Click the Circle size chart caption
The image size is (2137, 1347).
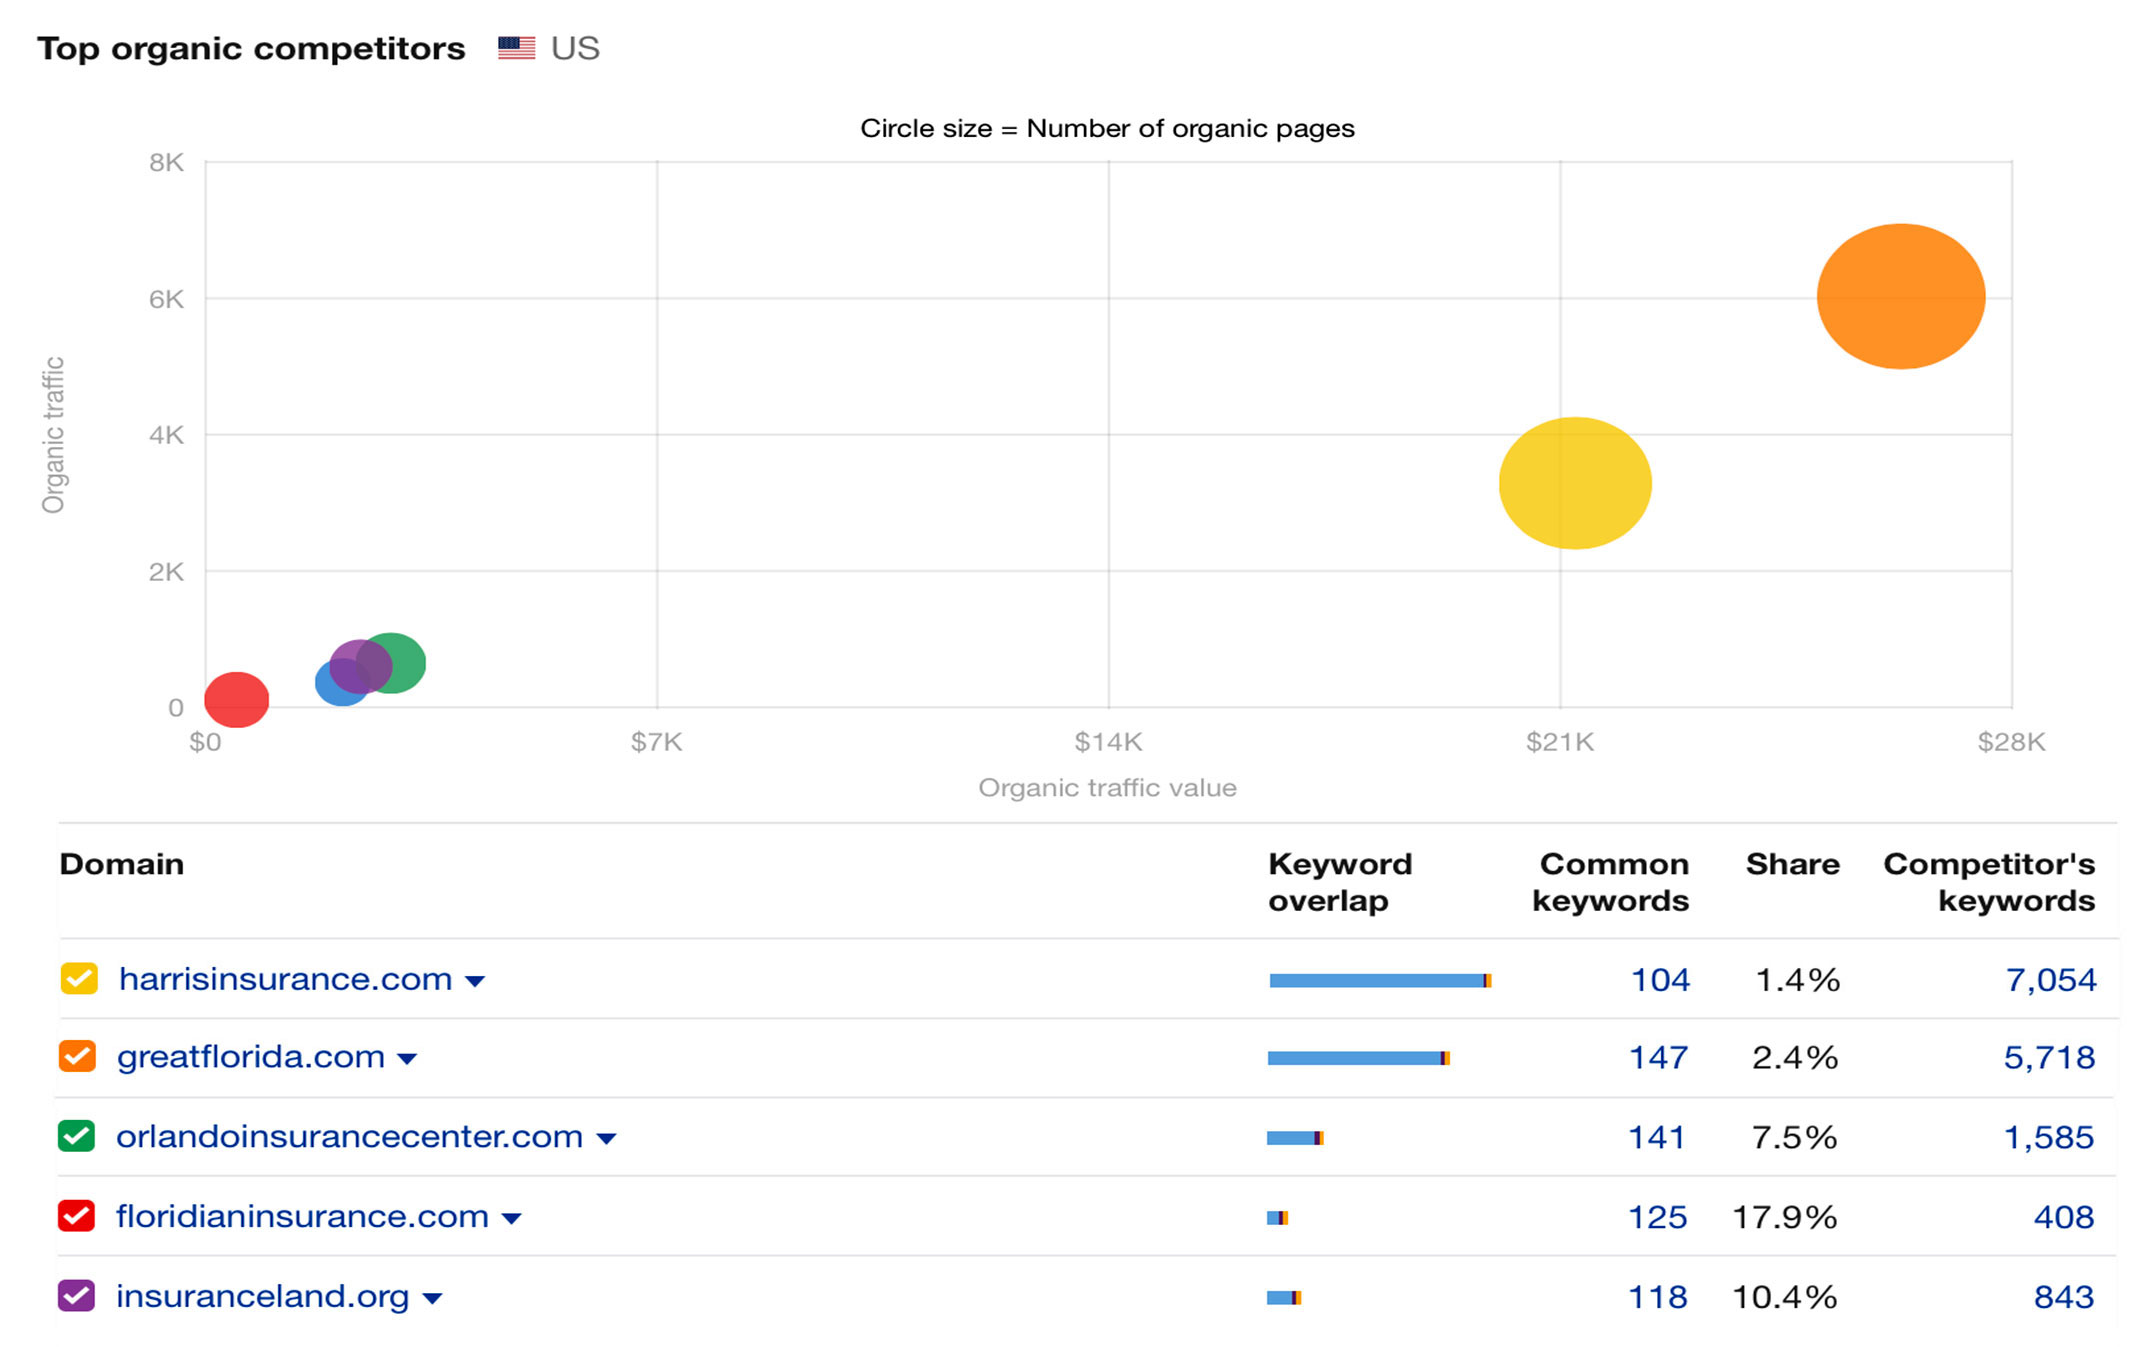coord(1107,128)
